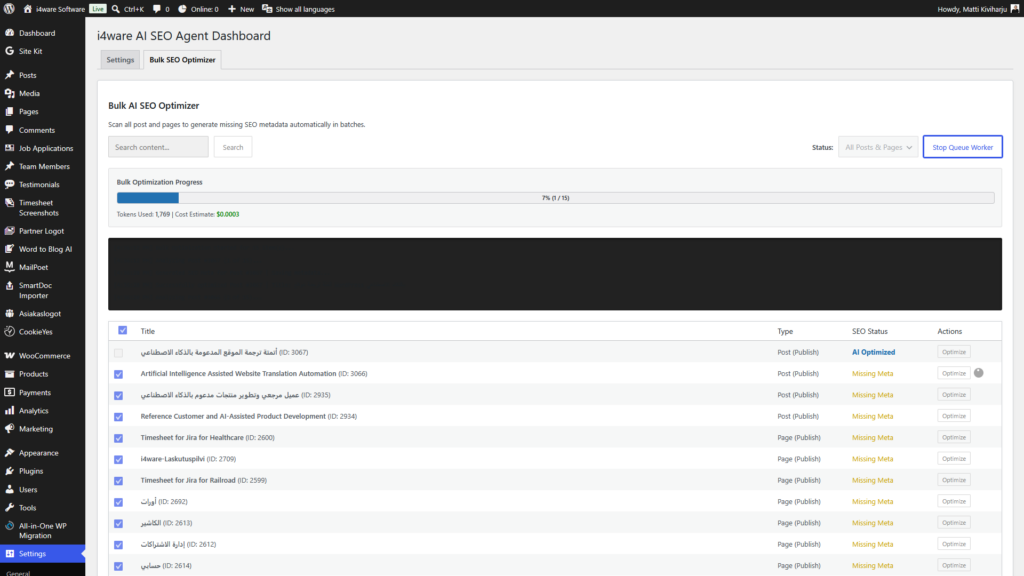Click the dark log output panel

click(554, 274)
